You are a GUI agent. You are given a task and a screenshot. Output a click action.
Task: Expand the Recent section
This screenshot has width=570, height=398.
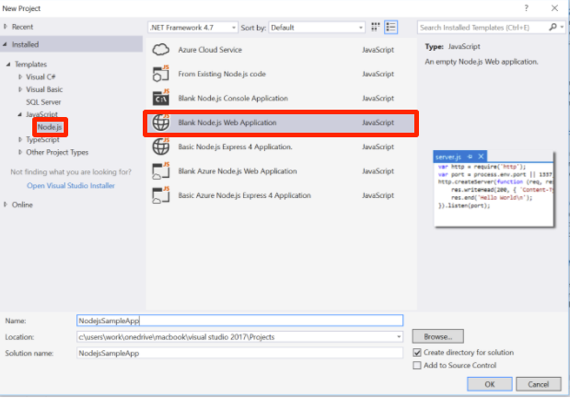point(5,27)
